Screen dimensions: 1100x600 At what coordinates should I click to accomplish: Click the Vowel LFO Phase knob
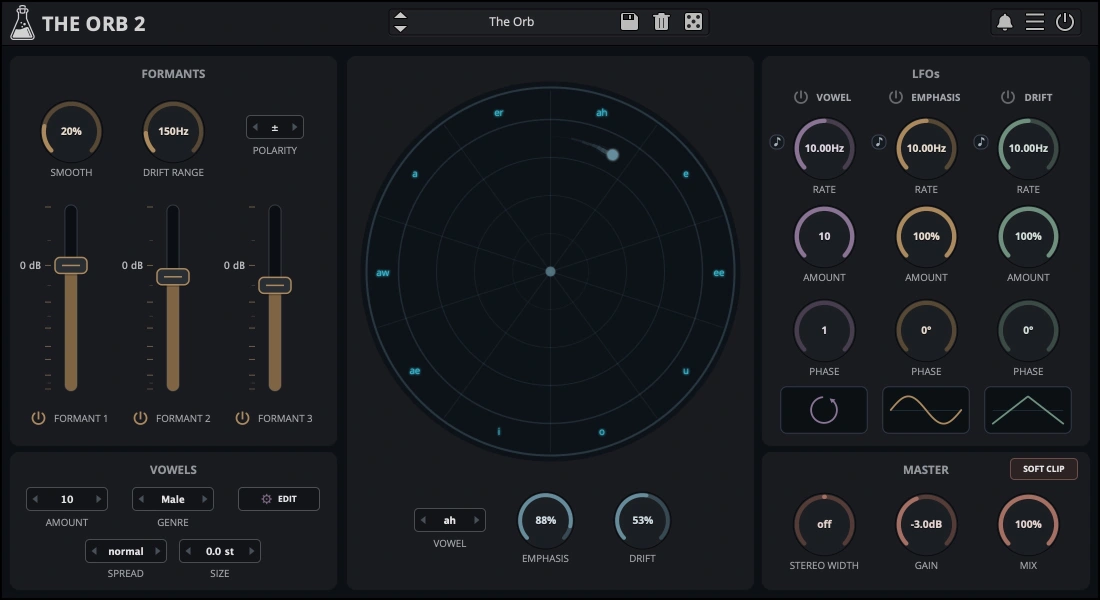(x=824, y=331)
